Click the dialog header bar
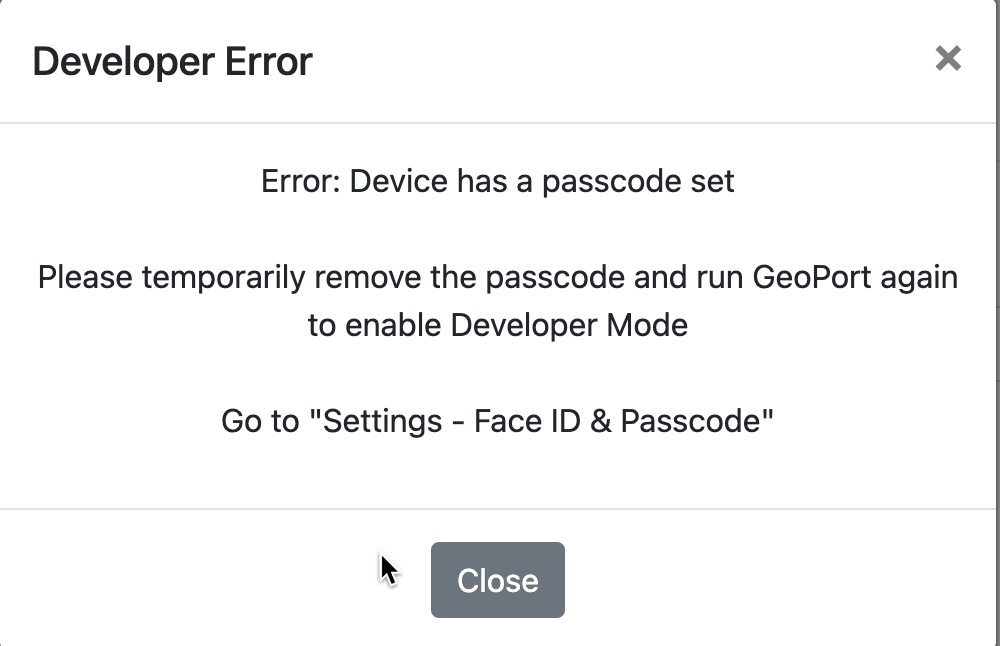The height and width of the screenshot is (646, 1000). [500, 60]
